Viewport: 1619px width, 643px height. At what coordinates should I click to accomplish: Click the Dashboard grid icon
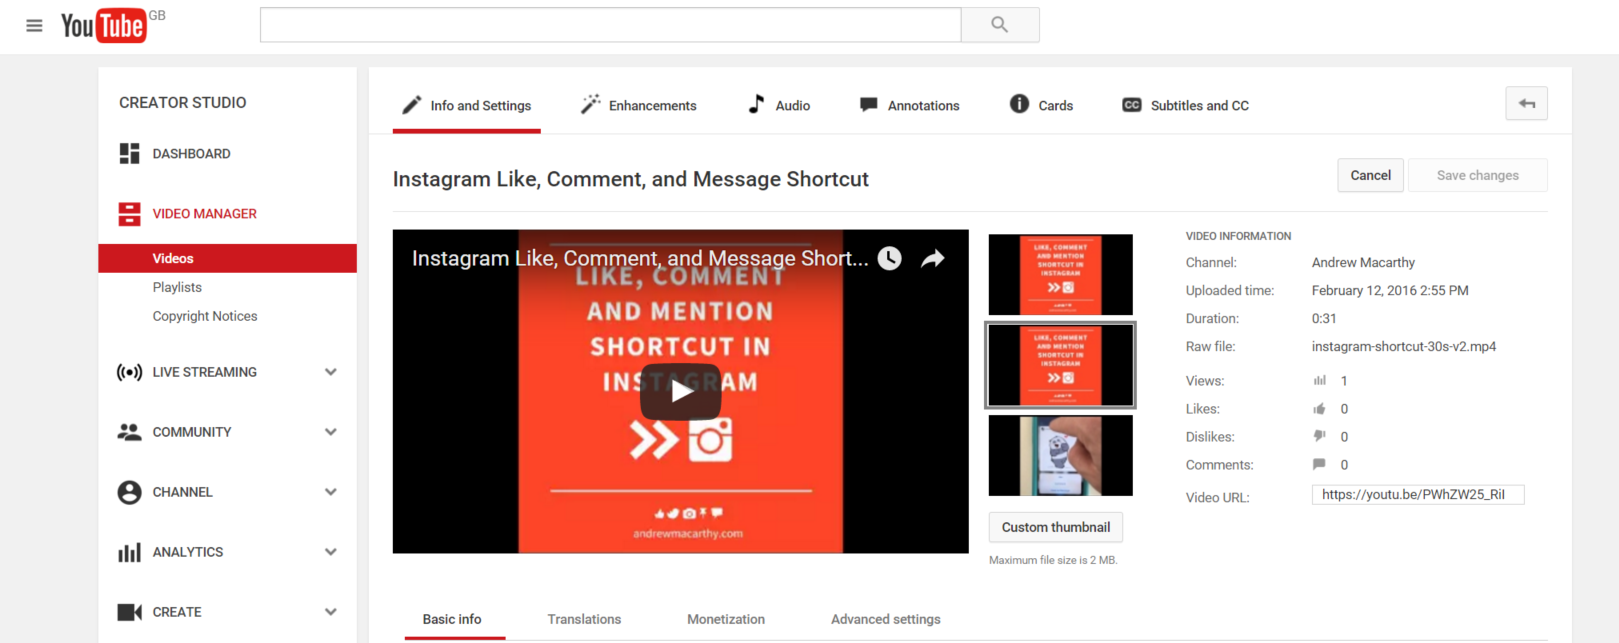click(x=129, y=153)
